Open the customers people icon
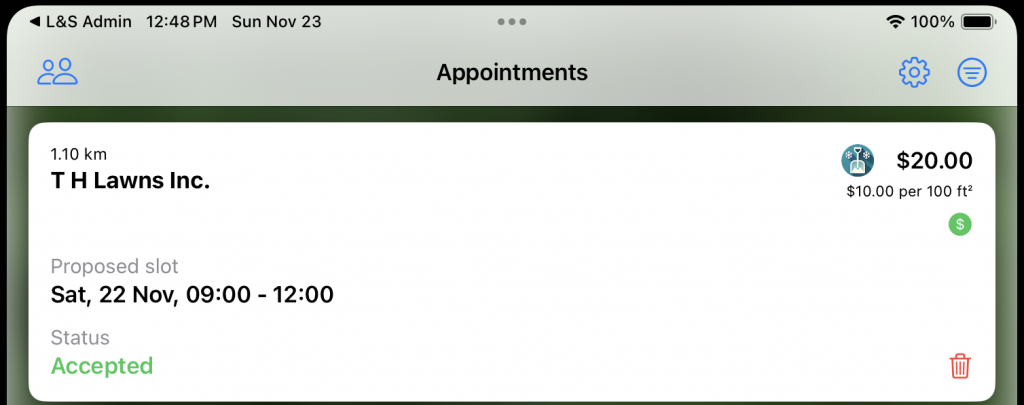 tap(58, 72)
